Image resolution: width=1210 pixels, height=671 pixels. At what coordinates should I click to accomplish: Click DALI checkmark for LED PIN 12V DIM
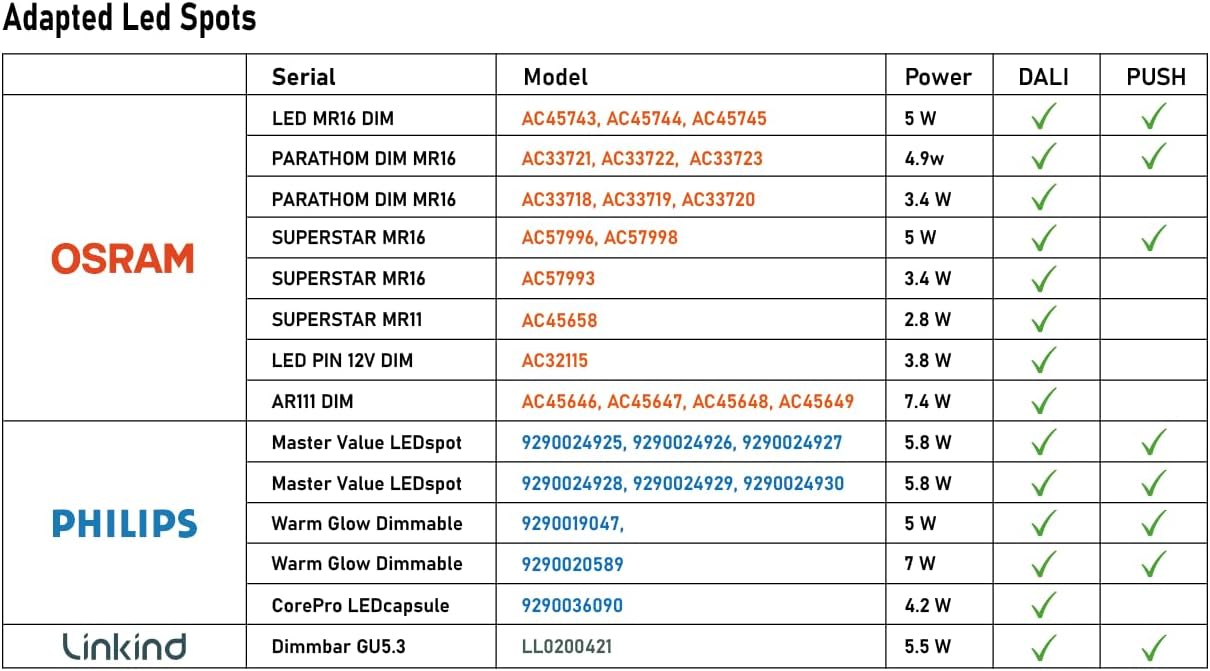click(1044, 359)
